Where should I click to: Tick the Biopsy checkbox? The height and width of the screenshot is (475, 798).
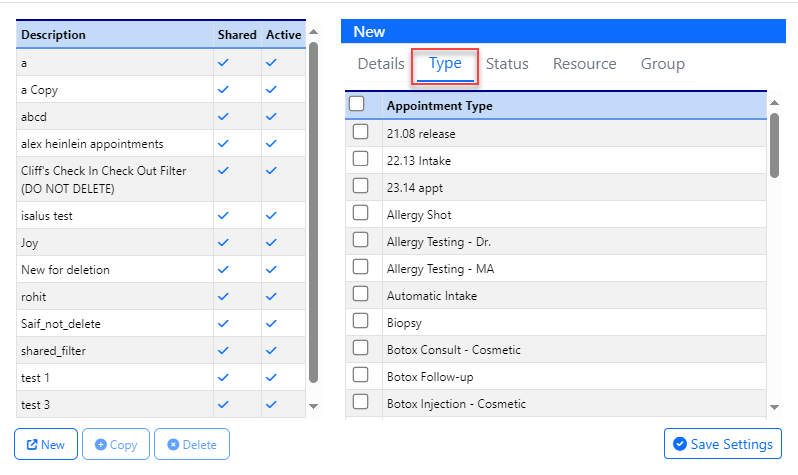361,321
